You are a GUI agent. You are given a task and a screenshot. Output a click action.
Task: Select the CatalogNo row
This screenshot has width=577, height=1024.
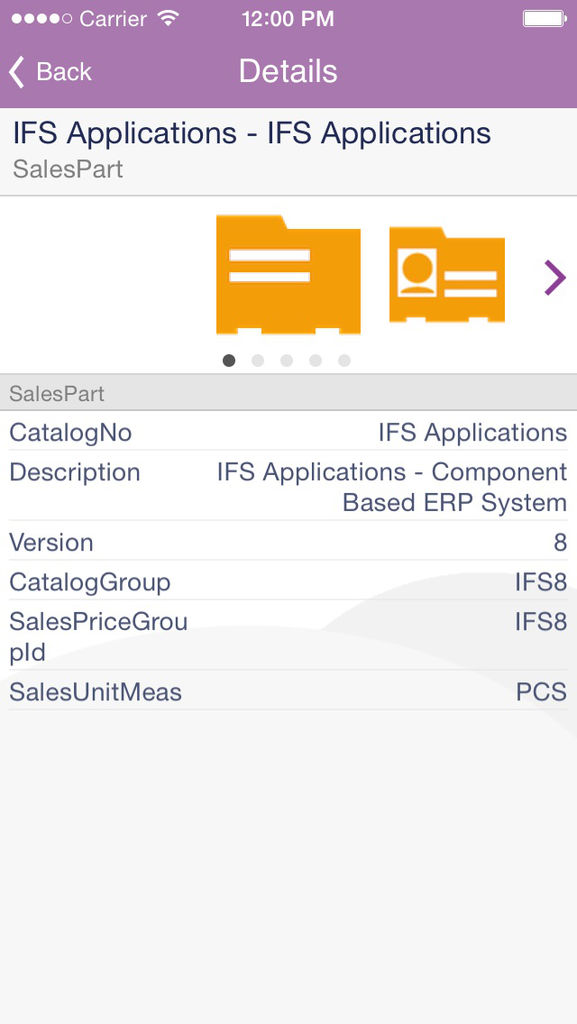(288, 432)
